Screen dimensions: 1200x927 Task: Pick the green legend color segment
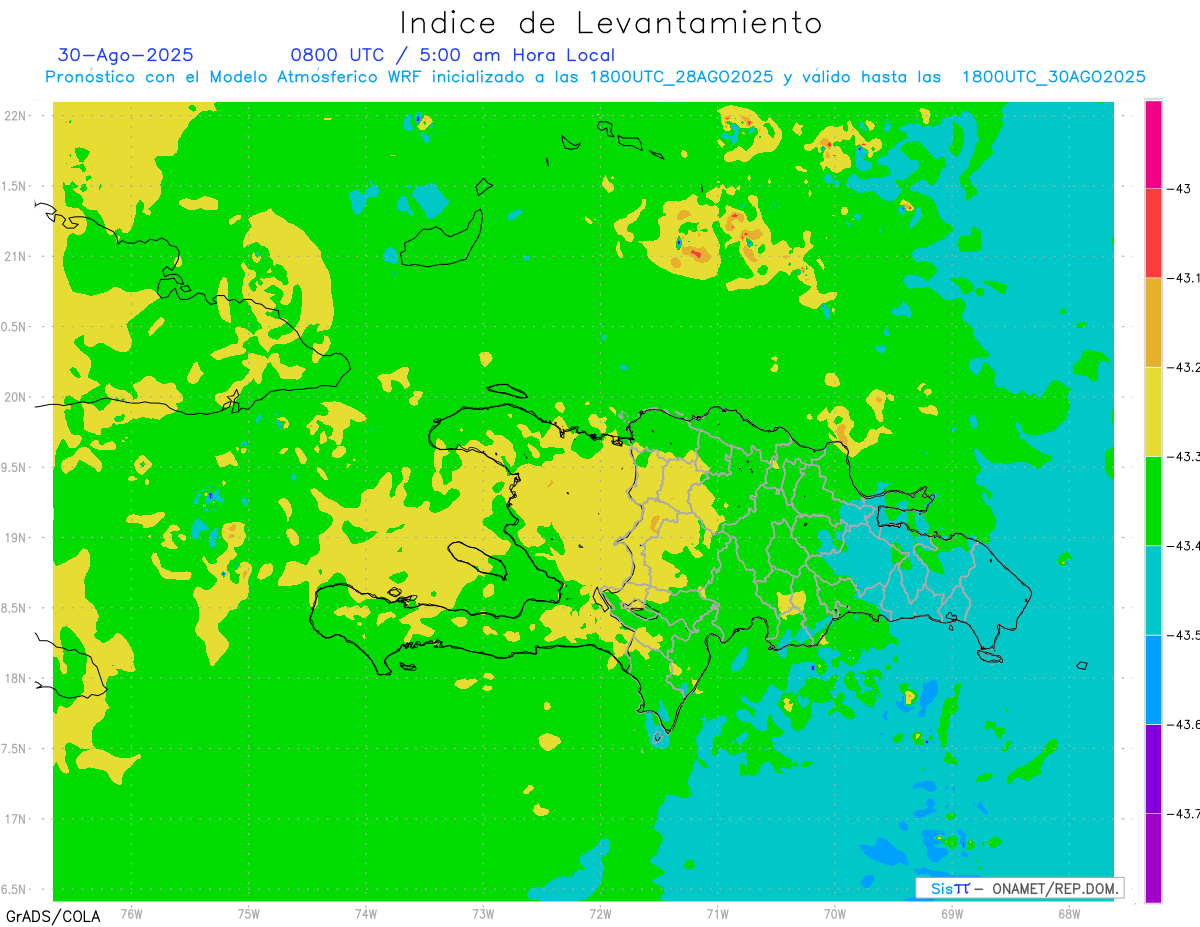tap(1153, 500)
